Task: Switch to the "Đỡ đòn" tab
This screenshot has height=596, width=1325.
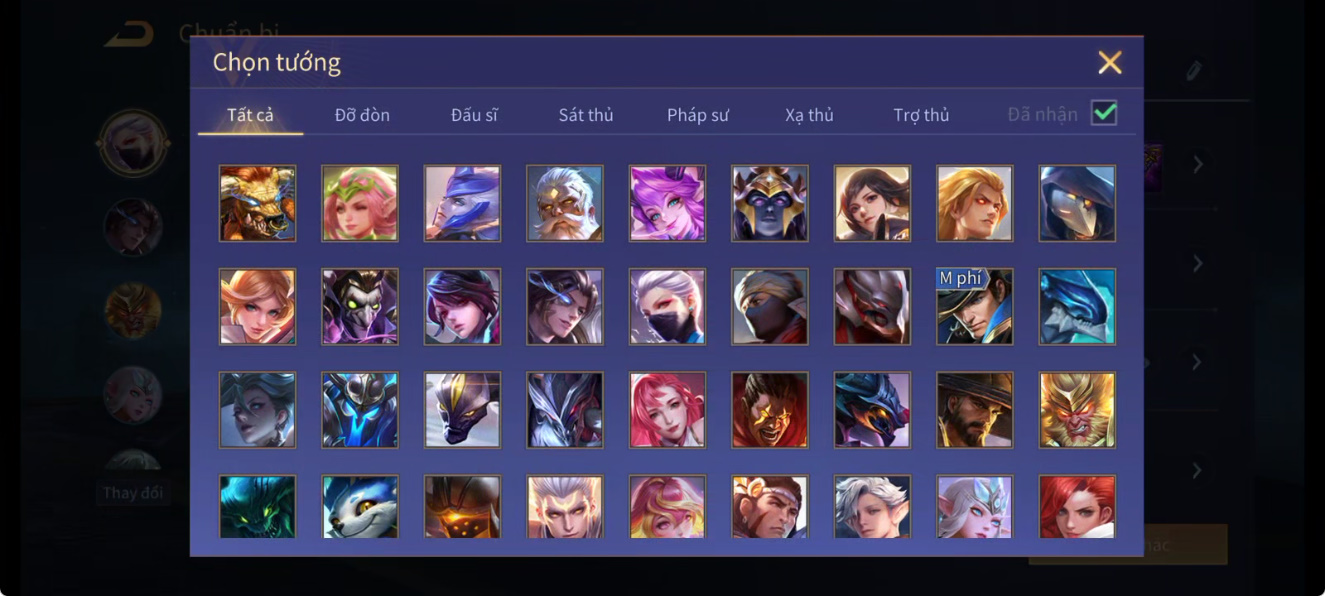Action: point(362,115)
